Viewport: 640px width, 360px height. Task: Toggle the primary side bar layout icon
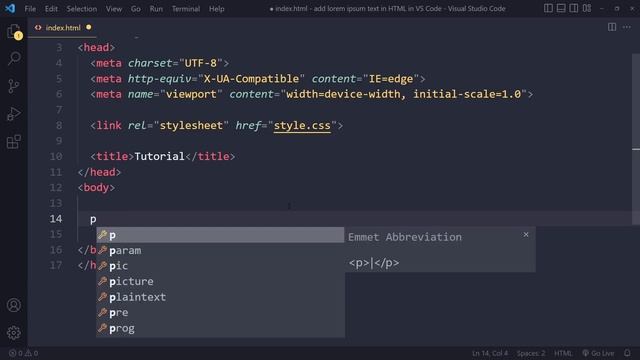[548, 8]
